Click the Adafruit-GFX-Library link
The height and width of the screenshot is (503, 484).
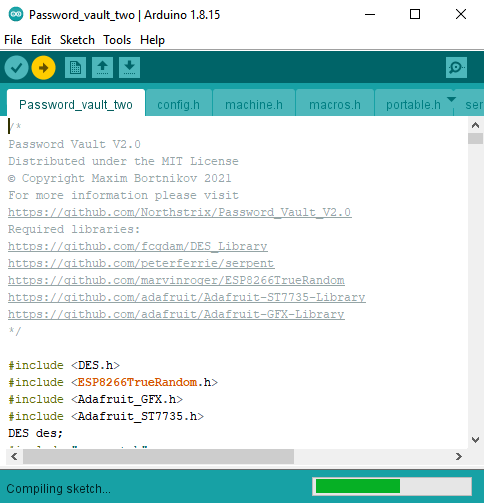[176, 314]
